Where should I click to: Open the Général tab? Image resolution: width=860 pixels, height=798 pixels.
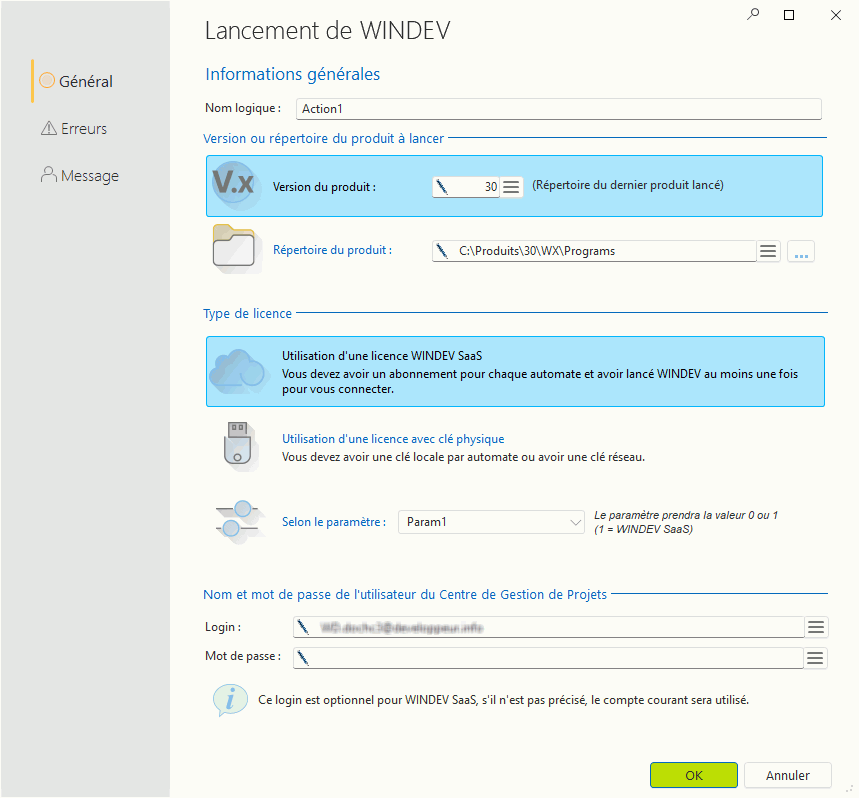[x=77, y=81]
